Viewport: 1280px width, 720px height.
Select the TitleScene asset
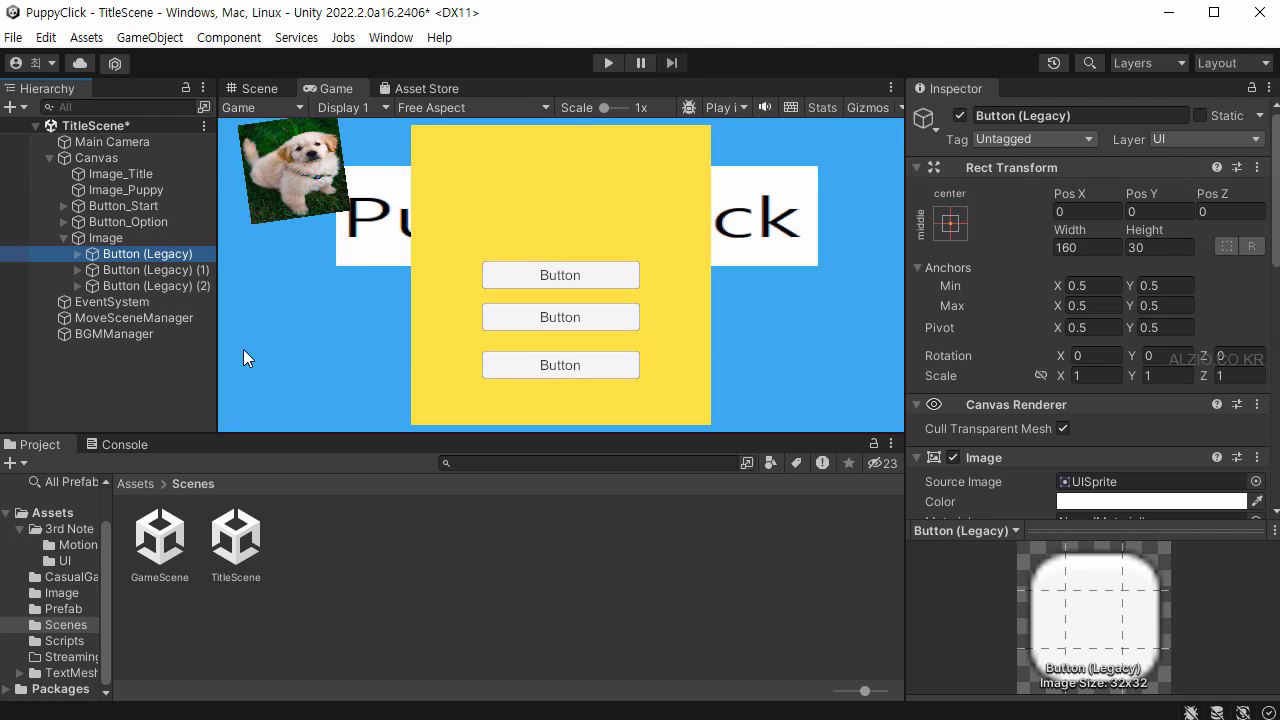tap(236, 546)
